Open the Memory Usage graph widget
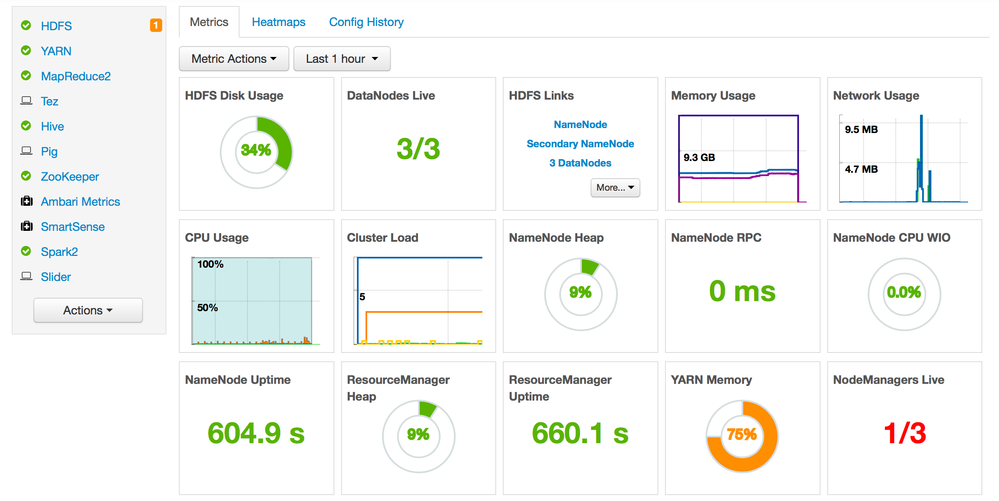This screenshot has width=999, height=501. (743, 159)
